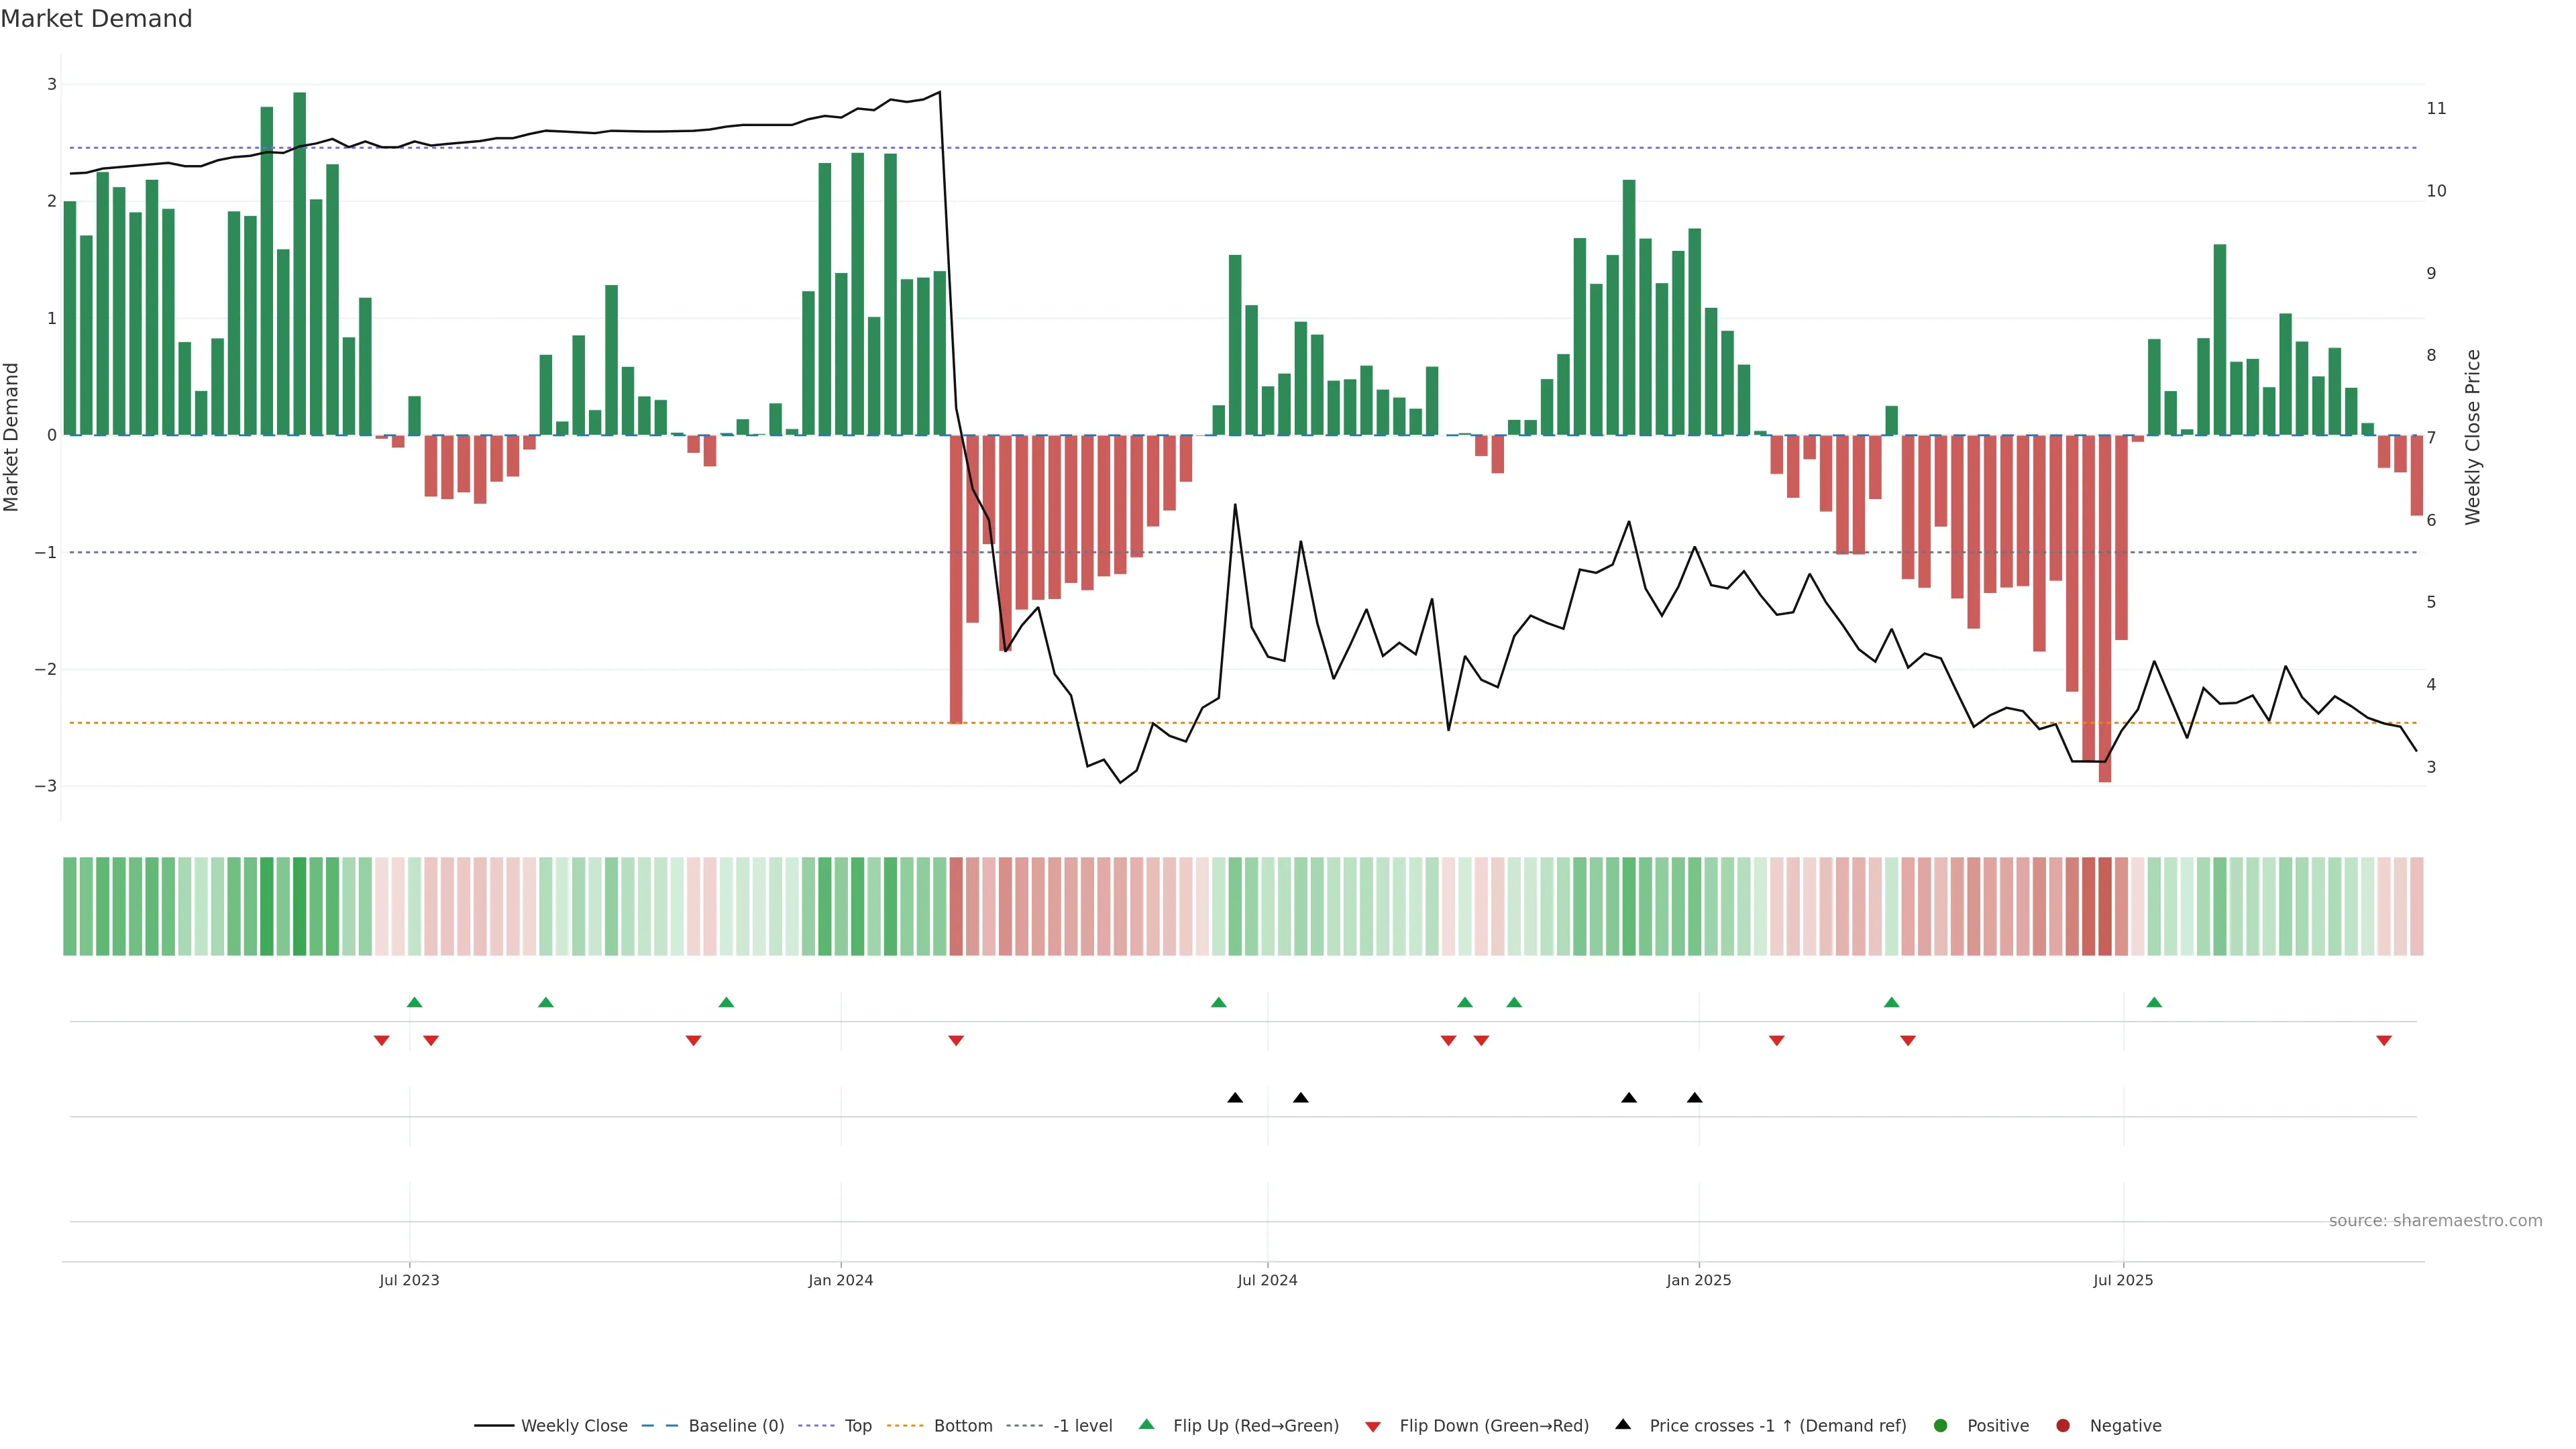Click the first black price-cross triangle marker
This screenshot has height=1449, width=2576.
click(x=1235, y=1098)
